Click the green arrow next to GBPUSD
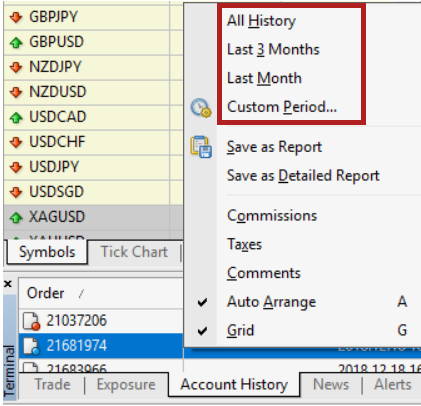Screen dimensions: 421x406 tap(16, 42)
